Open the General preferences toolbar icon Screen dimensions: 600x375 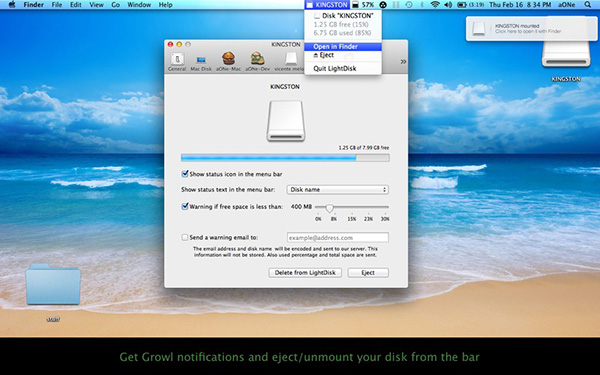[177, 61]
